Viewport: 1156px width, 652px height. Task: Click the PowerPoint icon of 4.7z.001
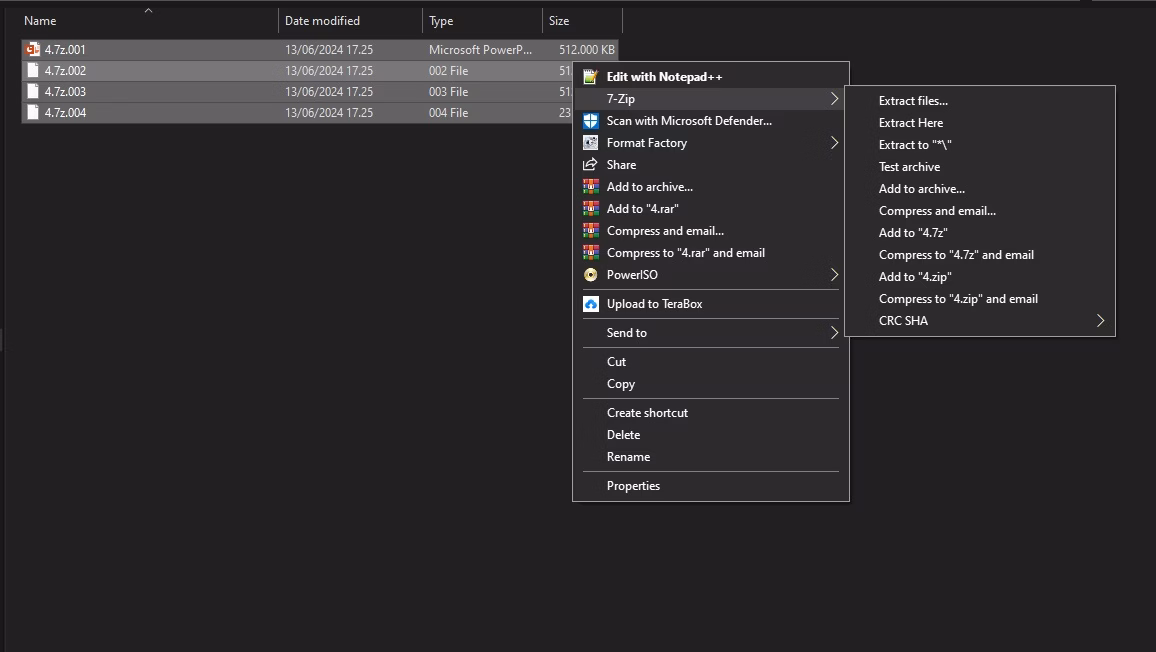(x=32, y=49)
